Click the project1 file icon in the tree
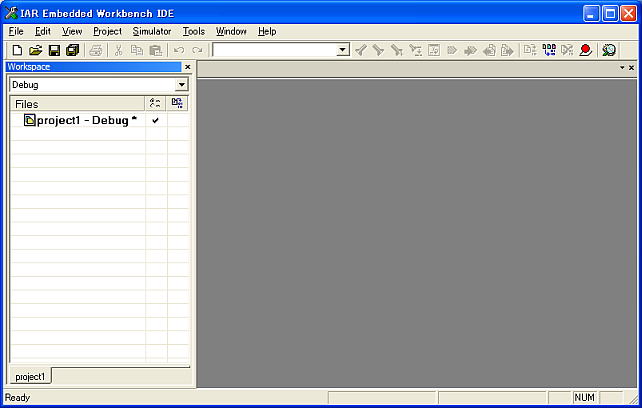 [x=29, y=120]
